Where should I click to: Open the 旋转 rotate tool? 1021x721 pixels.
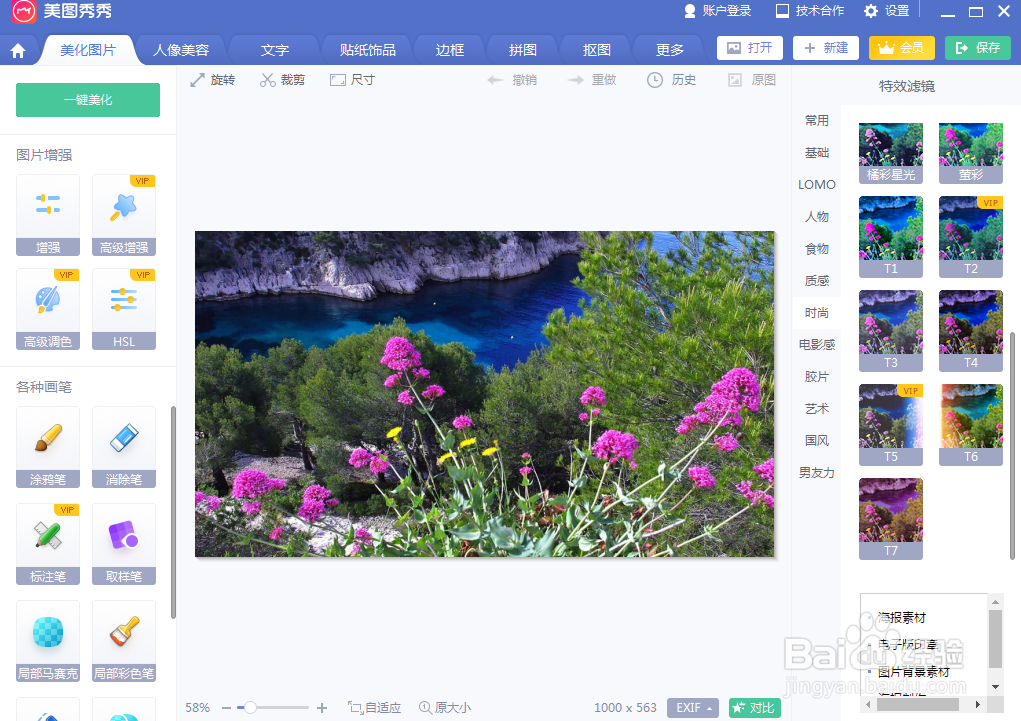213,79
